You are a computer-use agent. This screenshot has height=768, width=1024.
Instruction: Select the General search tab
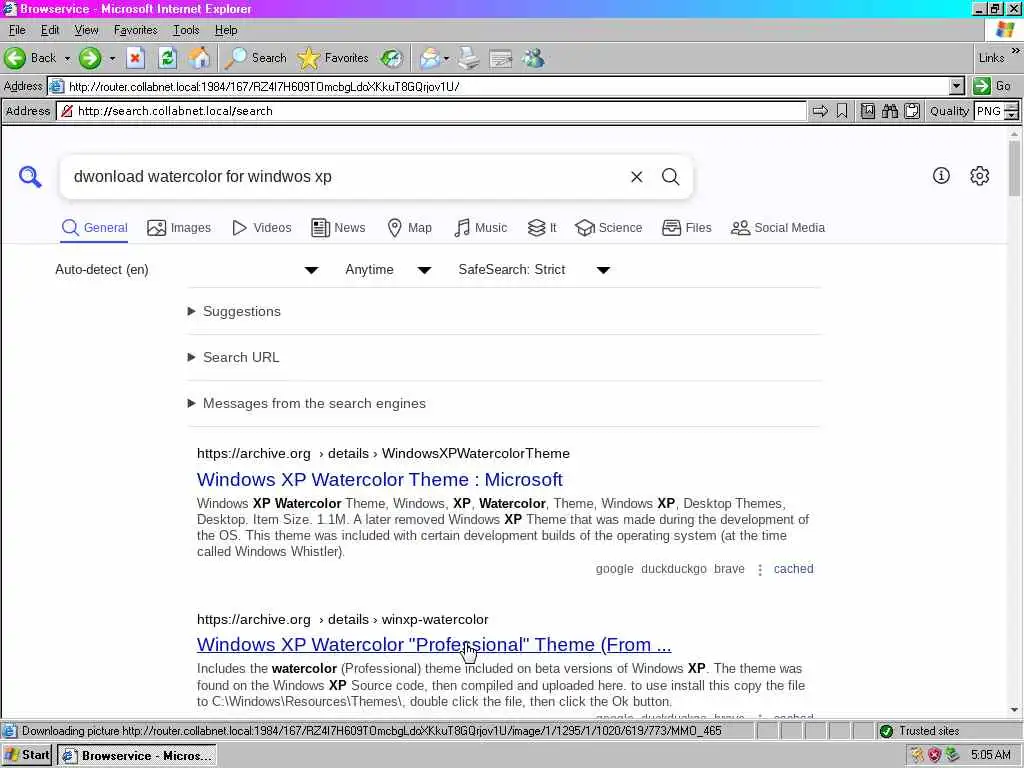coord(94,228)
